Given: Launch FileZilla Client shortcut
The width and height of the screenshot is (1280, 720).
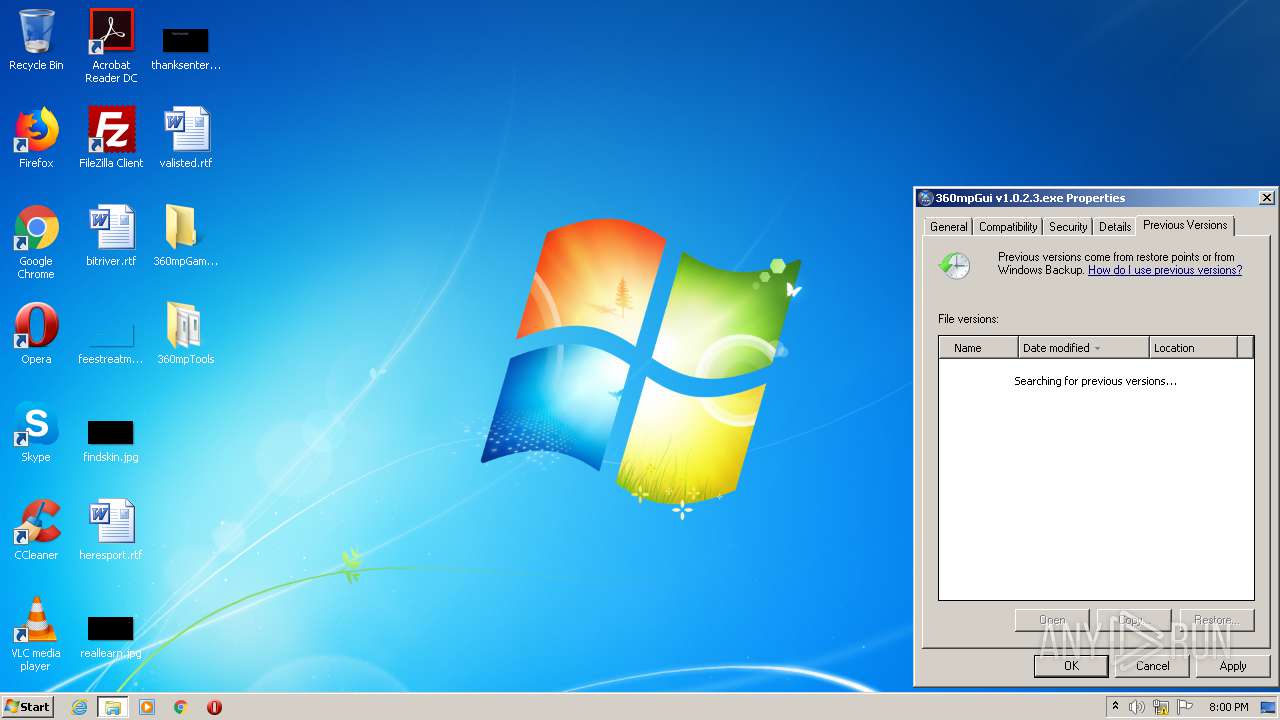Looking at the screenshot, I should (x=111, y=138).
